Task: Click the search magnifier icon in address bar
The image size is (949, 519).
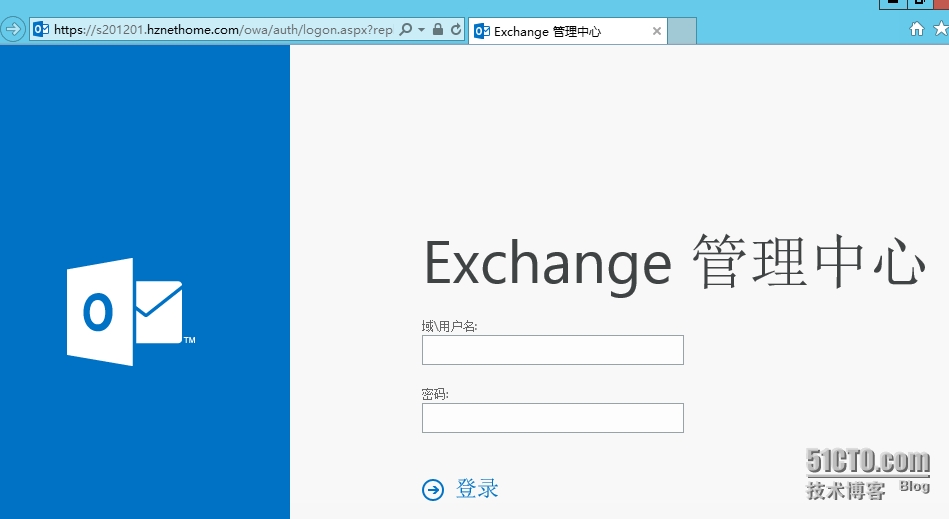Action: tap(406, 29)
